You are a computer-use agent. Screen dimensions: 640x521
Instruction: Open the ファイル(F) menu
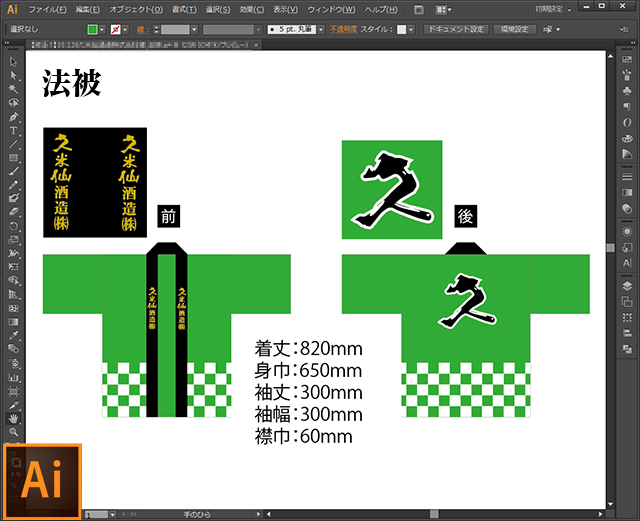[x=47, y=10]
